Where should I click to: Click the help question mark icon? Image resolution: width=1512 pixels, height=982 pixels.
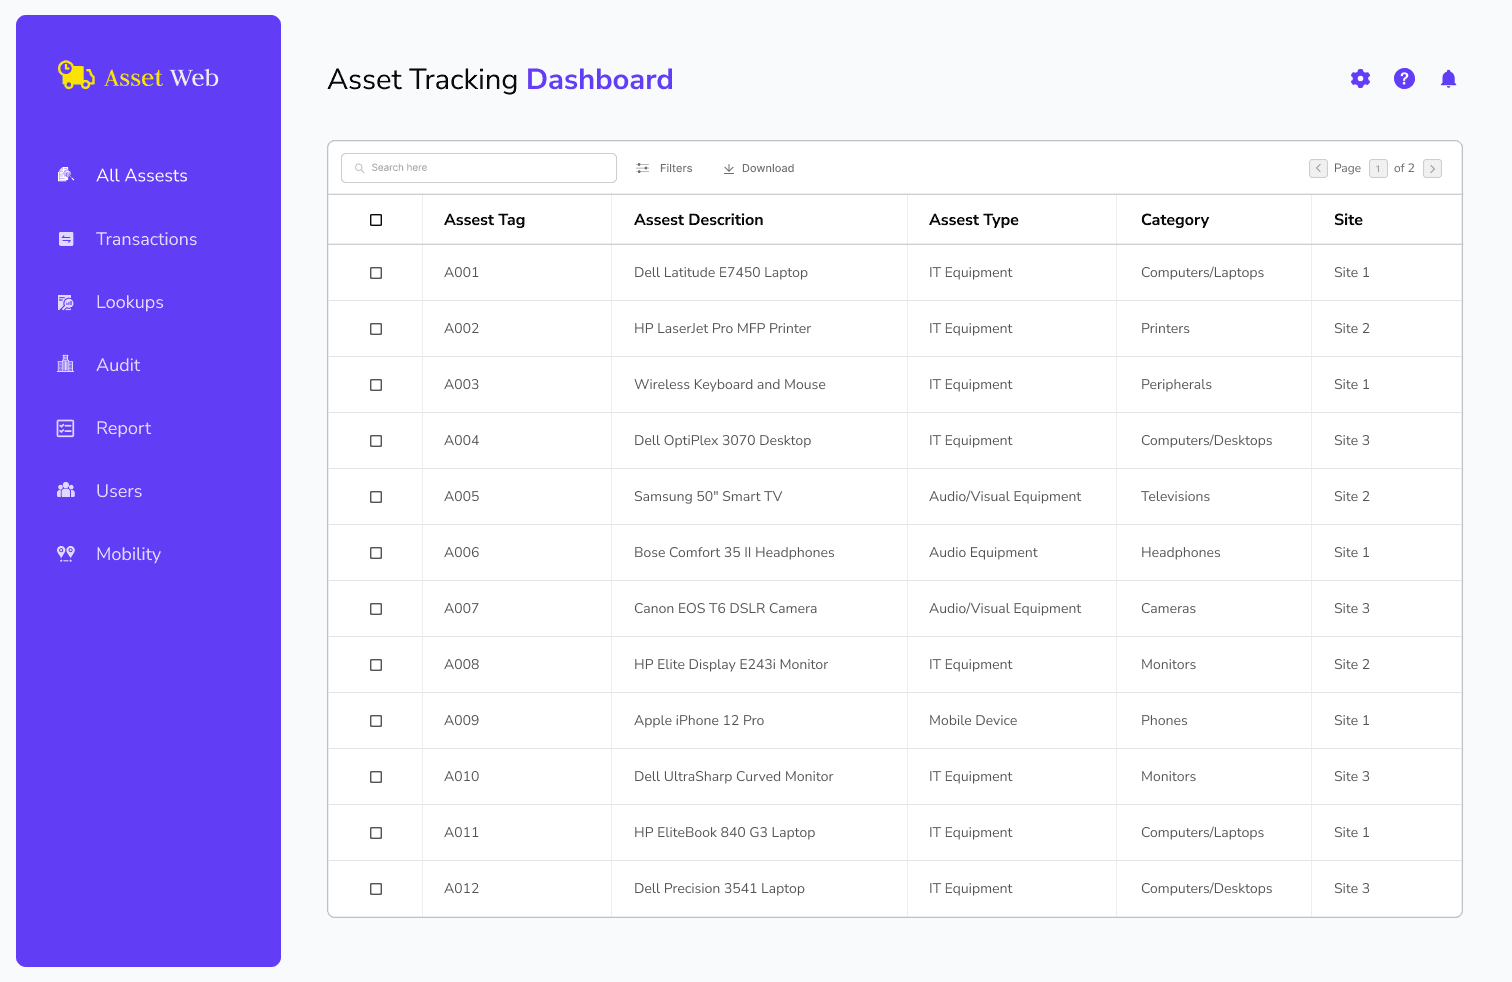[1404, 79]
